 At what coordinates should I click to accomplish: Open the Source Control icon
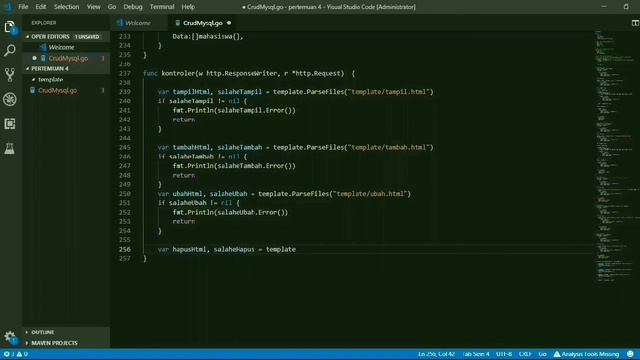[10, 75]
